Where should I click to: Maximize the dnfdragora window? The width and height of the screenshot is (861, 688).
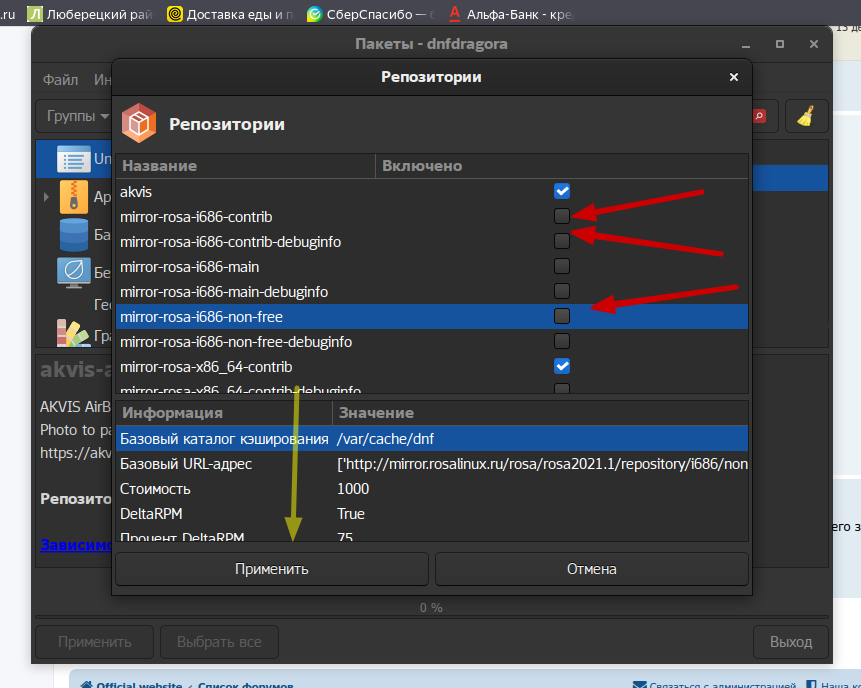[780, 44]
